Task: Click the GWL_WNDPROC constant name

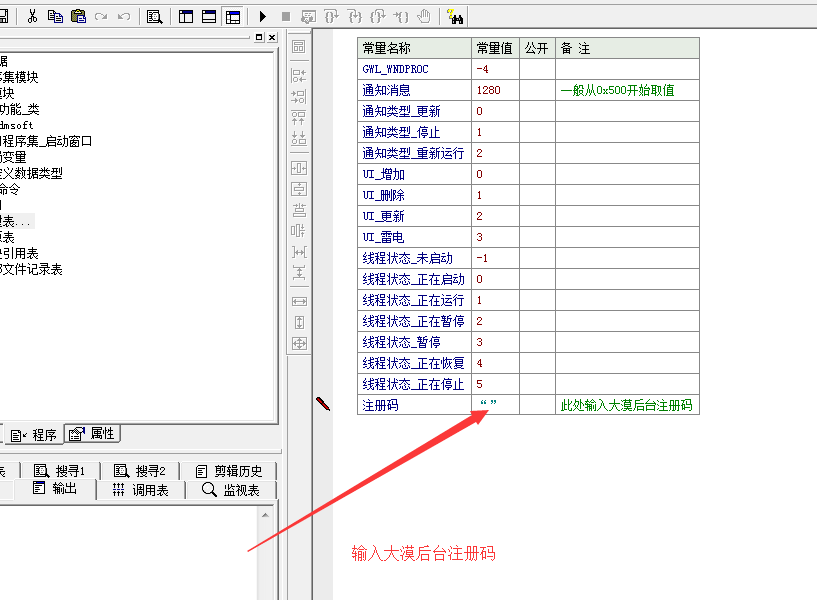Action: coord(395,69)
